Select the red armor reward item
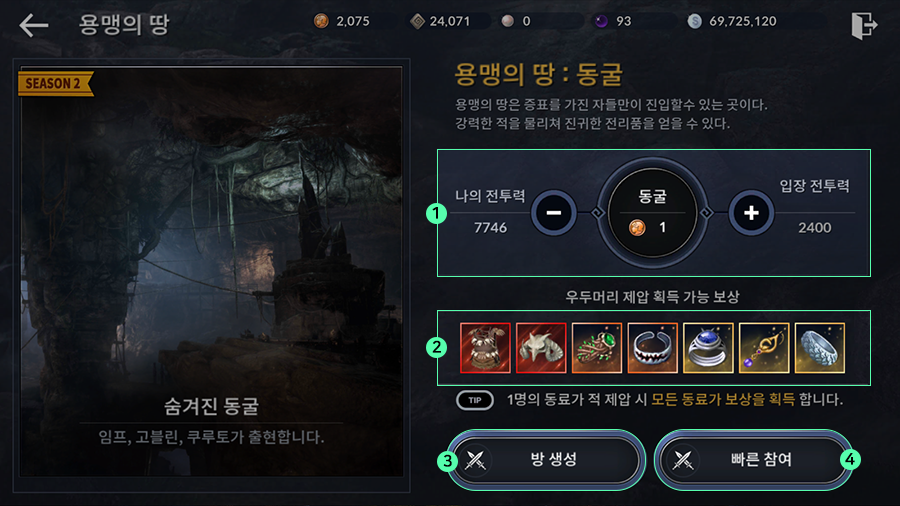Viewport: 900px width, 506px height. pos(485,348)
